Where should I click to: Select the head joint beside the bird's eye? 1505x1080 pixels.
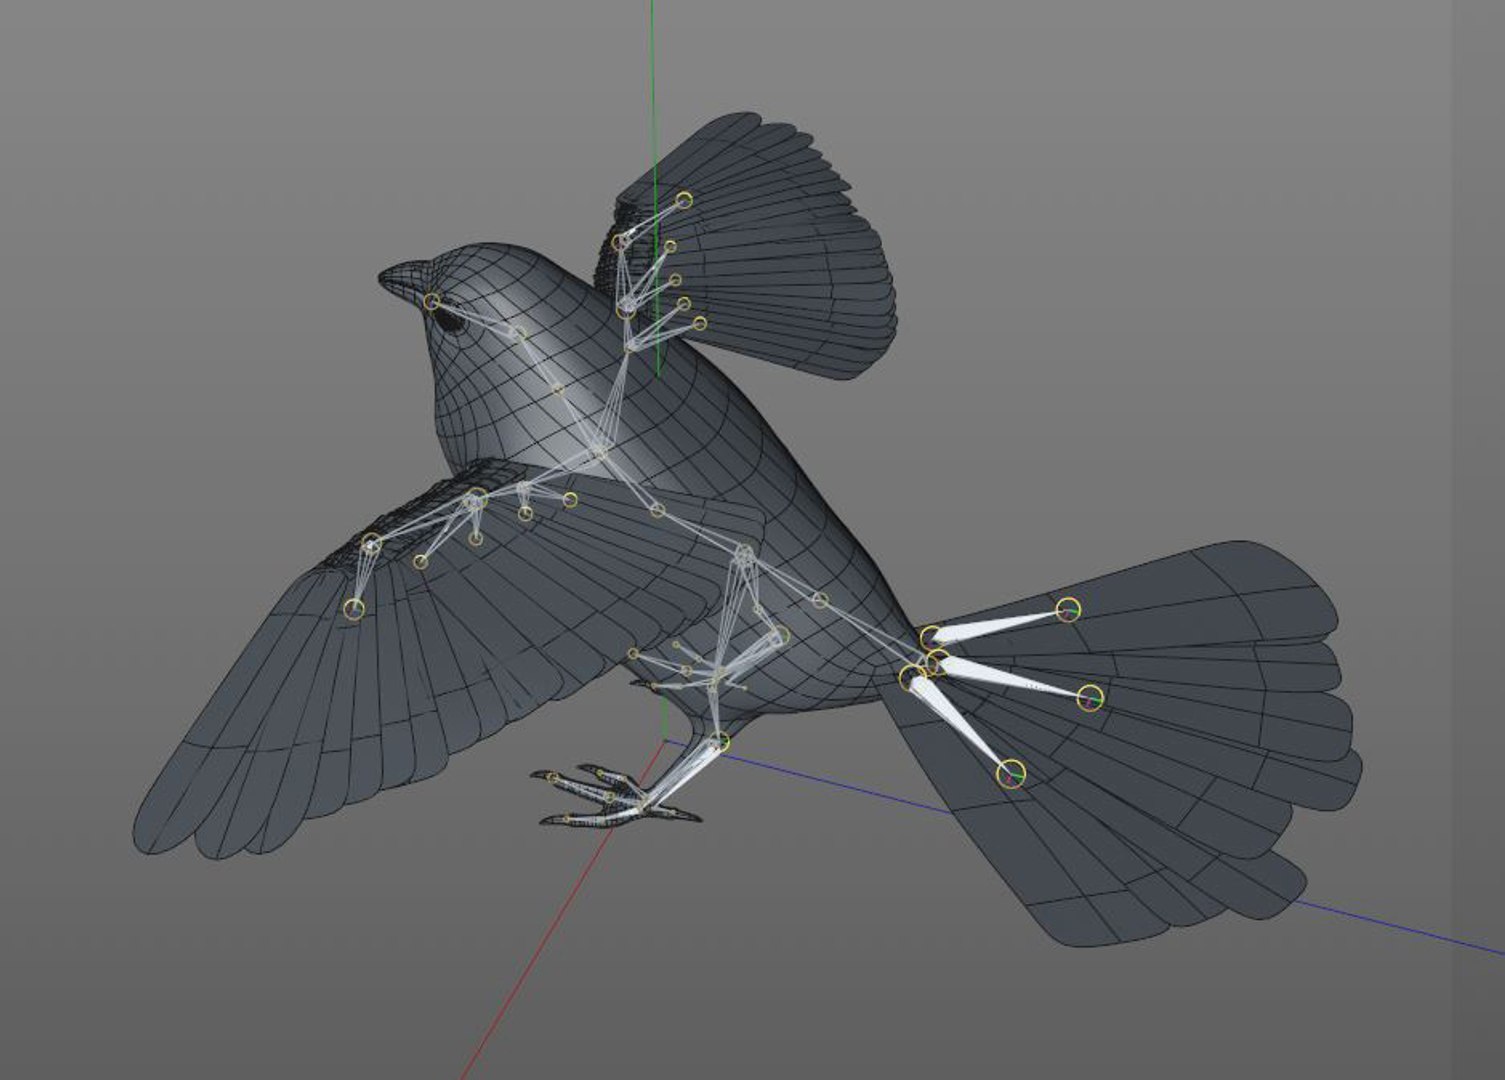431,301
